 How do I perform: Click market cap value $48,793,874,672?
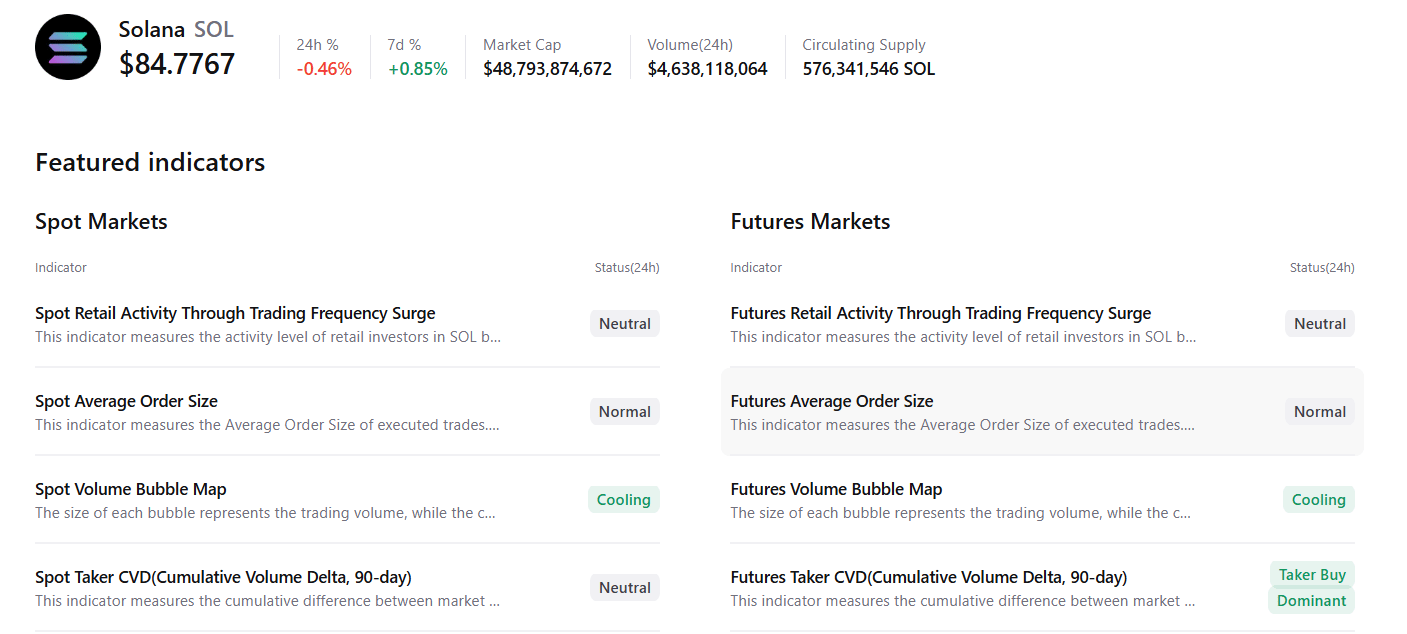pos(547,69)
